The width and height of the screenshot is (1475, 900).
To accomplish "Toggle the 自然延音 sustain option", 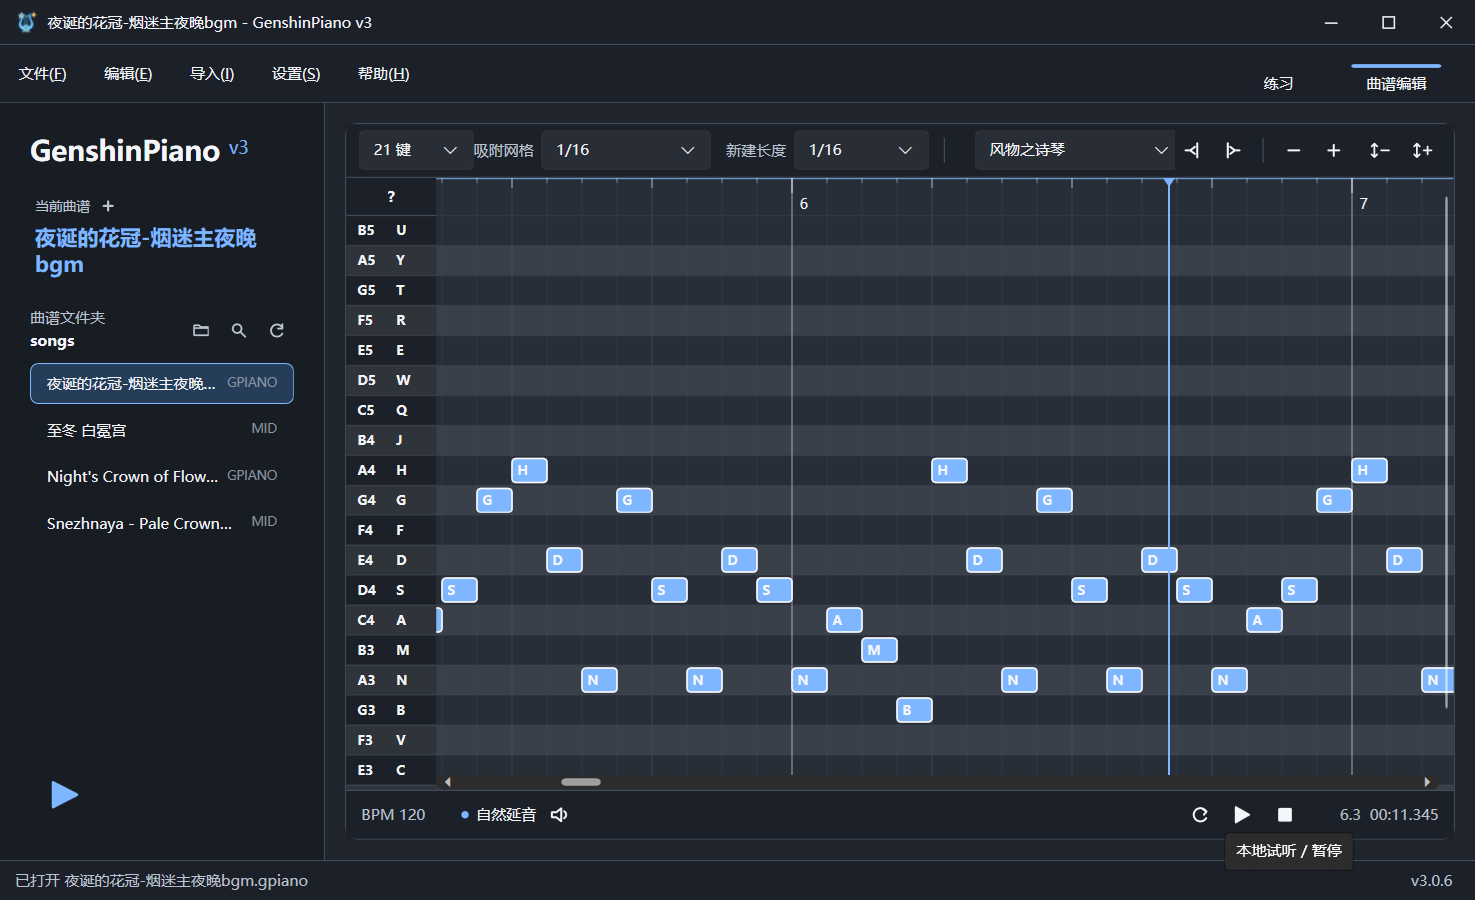I will [499, 815].
